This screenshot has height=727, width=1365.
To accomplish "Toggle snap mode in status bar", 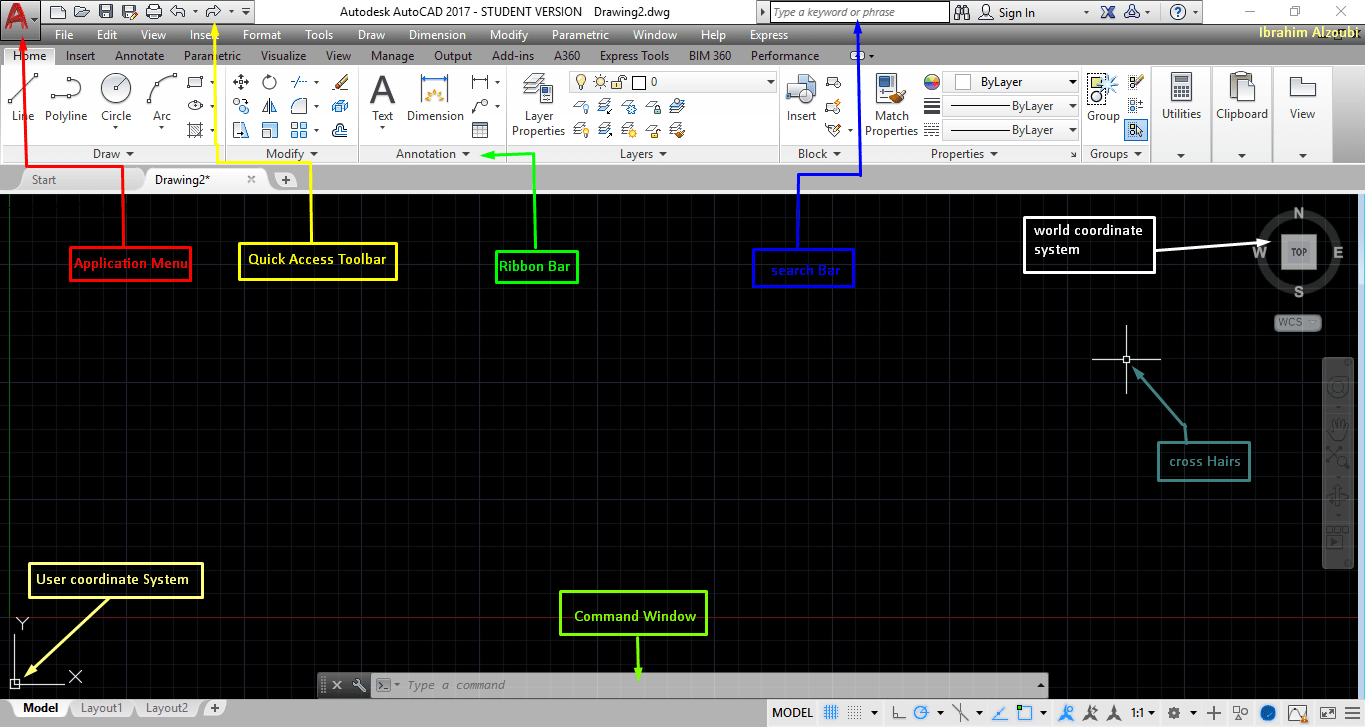I will click(854, 713).
